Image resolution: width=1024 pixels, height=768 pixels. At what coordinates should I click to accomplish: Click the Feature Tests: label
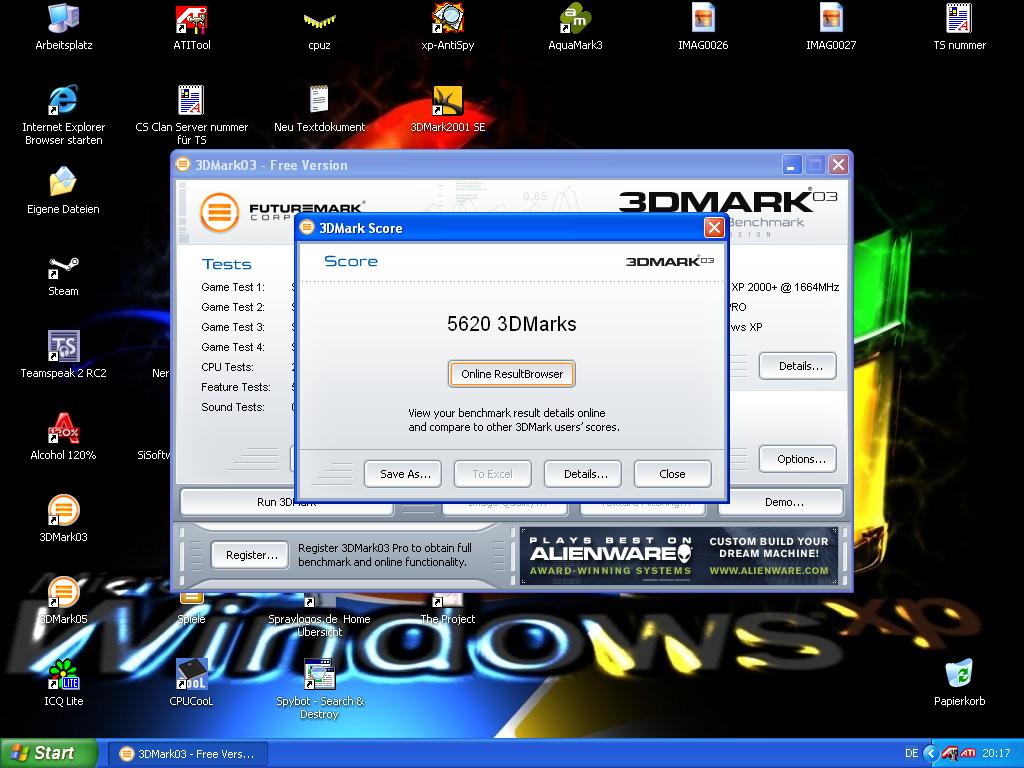click(236, 387)
